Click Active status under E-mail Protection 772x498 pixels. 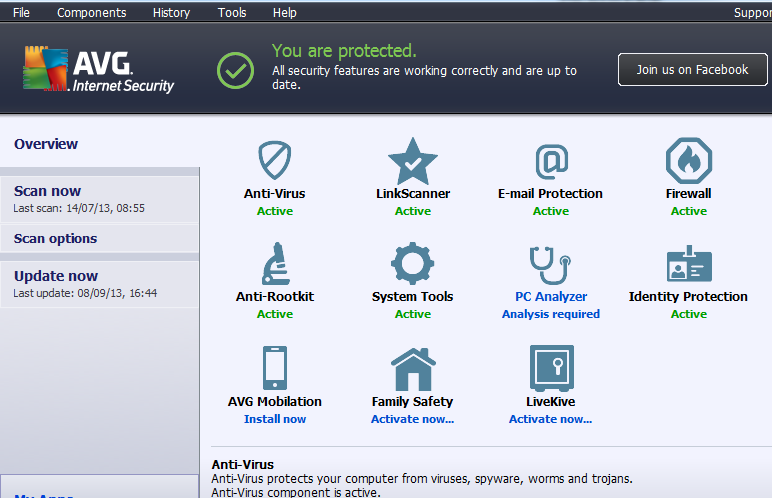550,211
